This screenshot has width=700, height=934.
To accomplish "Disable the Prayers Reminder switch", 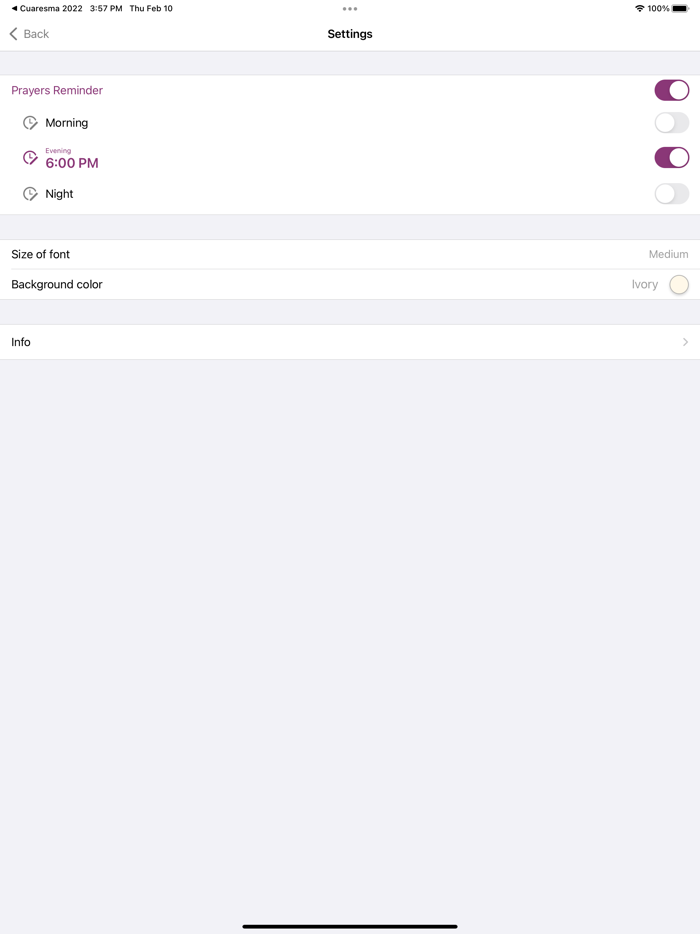I will (671, 90).
